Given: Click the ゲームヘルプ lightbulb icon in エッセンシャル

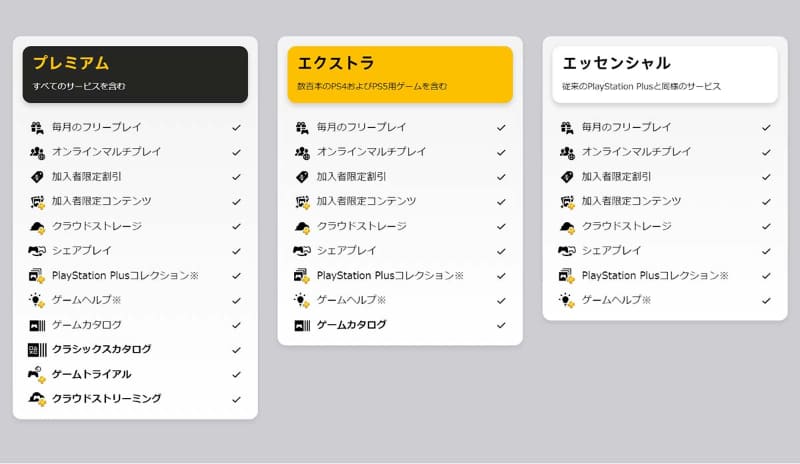Looking at the screenshot, I should tap(567, 300).
